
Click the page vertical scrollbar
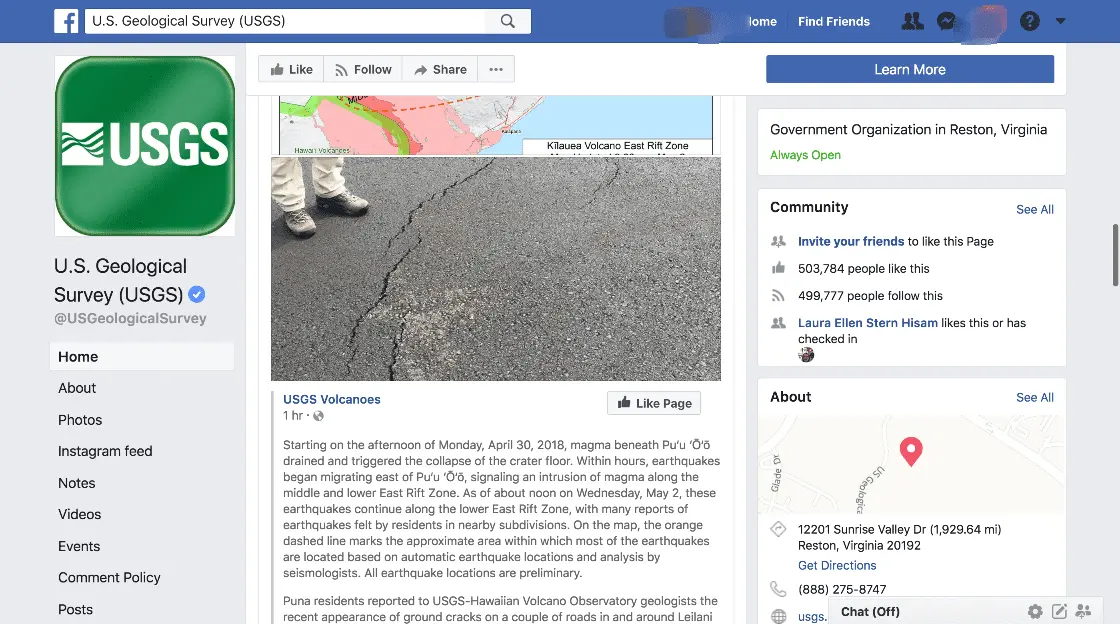pos(1114,255)
